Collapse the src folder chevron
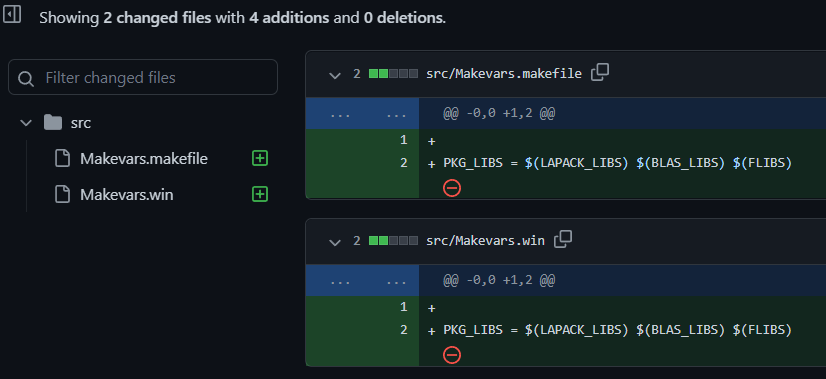 (x=25, y=123)
